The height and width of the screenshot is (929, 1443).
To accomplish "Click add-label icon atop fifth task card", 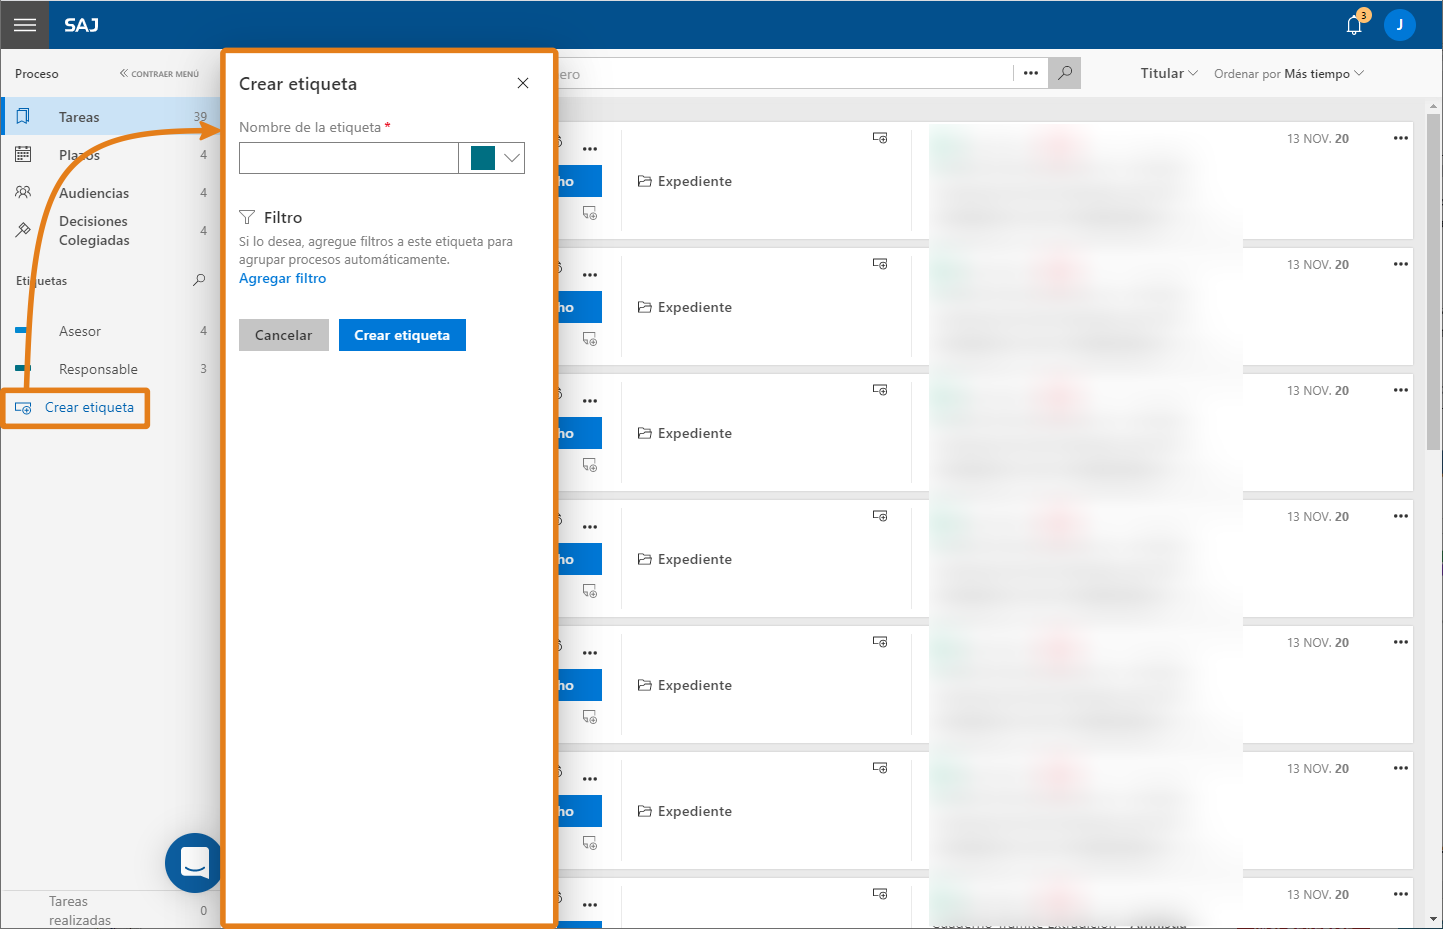I will coord(880,642).
